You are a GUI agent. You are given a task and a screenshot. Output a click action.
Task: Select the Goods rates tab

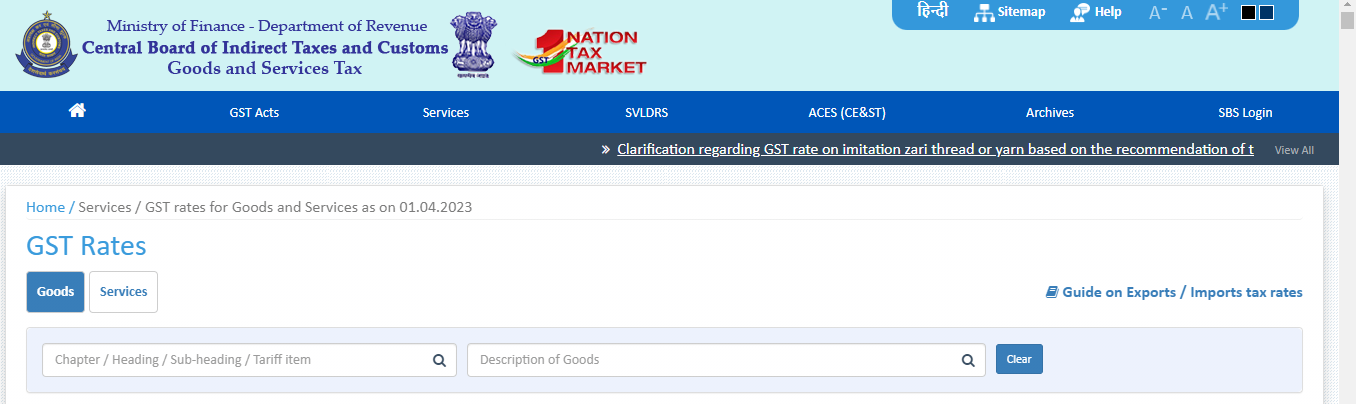[x=55, y=292]
